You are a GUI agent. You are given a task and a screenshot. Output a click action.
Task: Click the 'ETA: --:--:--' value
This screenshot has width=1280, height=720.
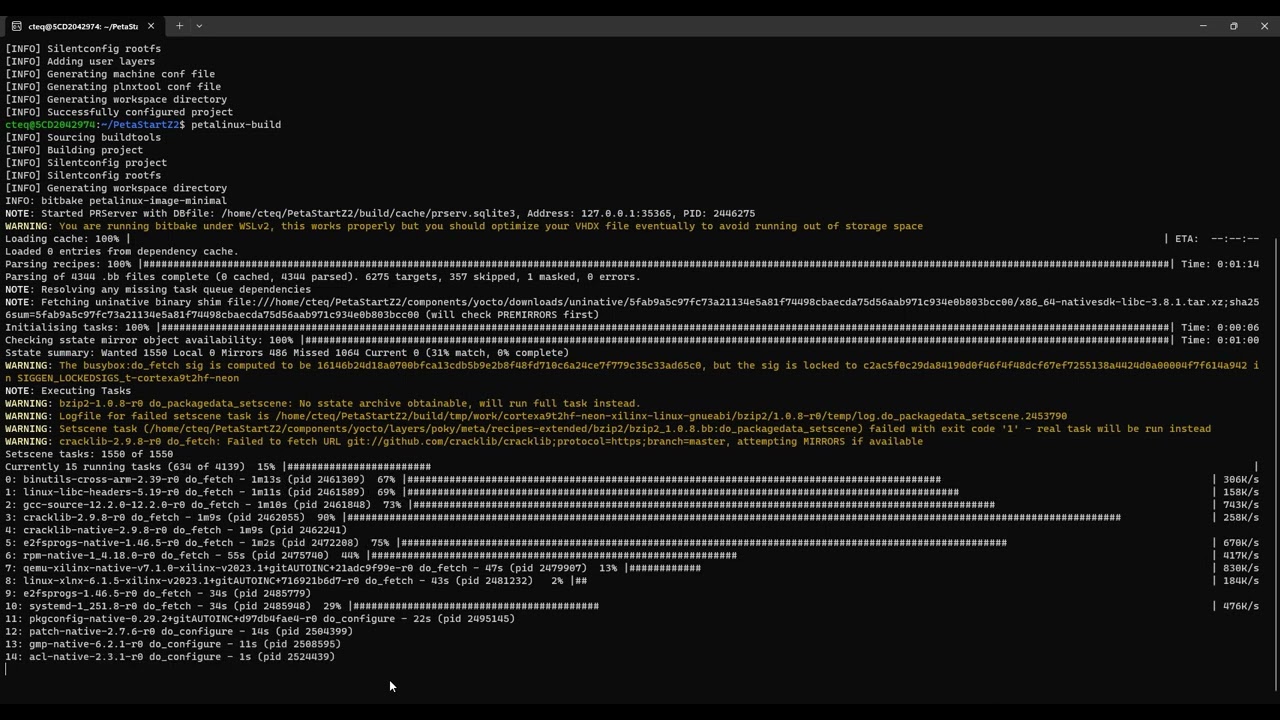(x=1217, y=239)
